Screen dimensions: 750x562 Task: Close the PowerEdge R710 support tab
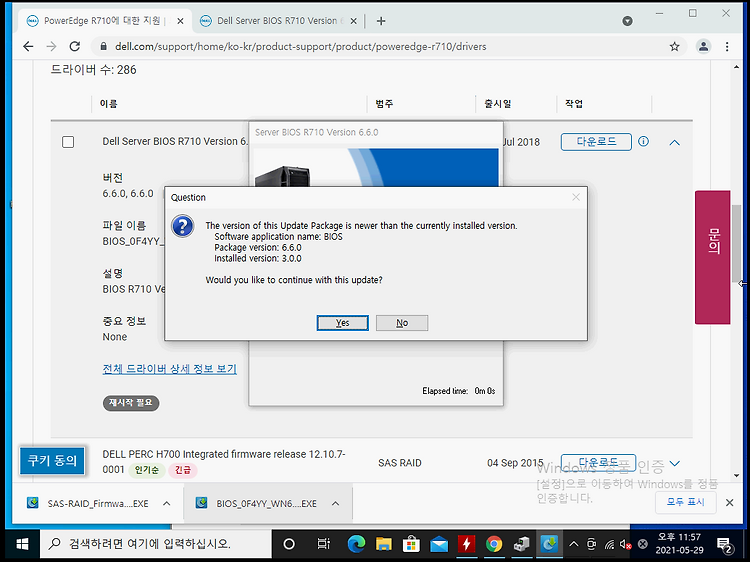click(180, 21)
